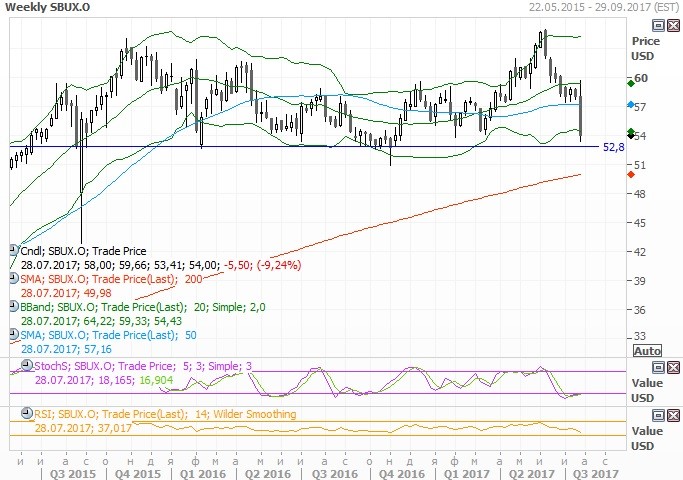The width and height of the screenshot is (683, 480).
Task: Click the Q2 2016 quarter label
Action: coord(268,473)
